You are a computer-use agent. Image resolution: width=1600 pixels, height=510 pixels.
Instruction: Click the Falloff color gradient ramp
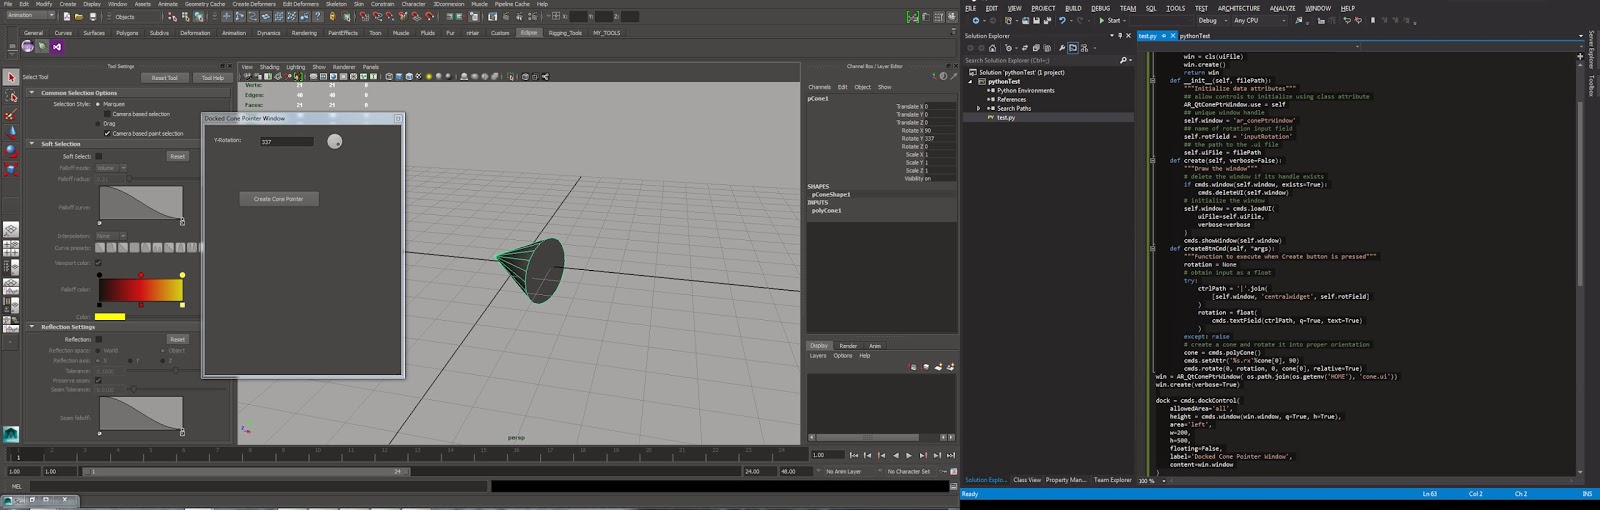coord(141,289)
